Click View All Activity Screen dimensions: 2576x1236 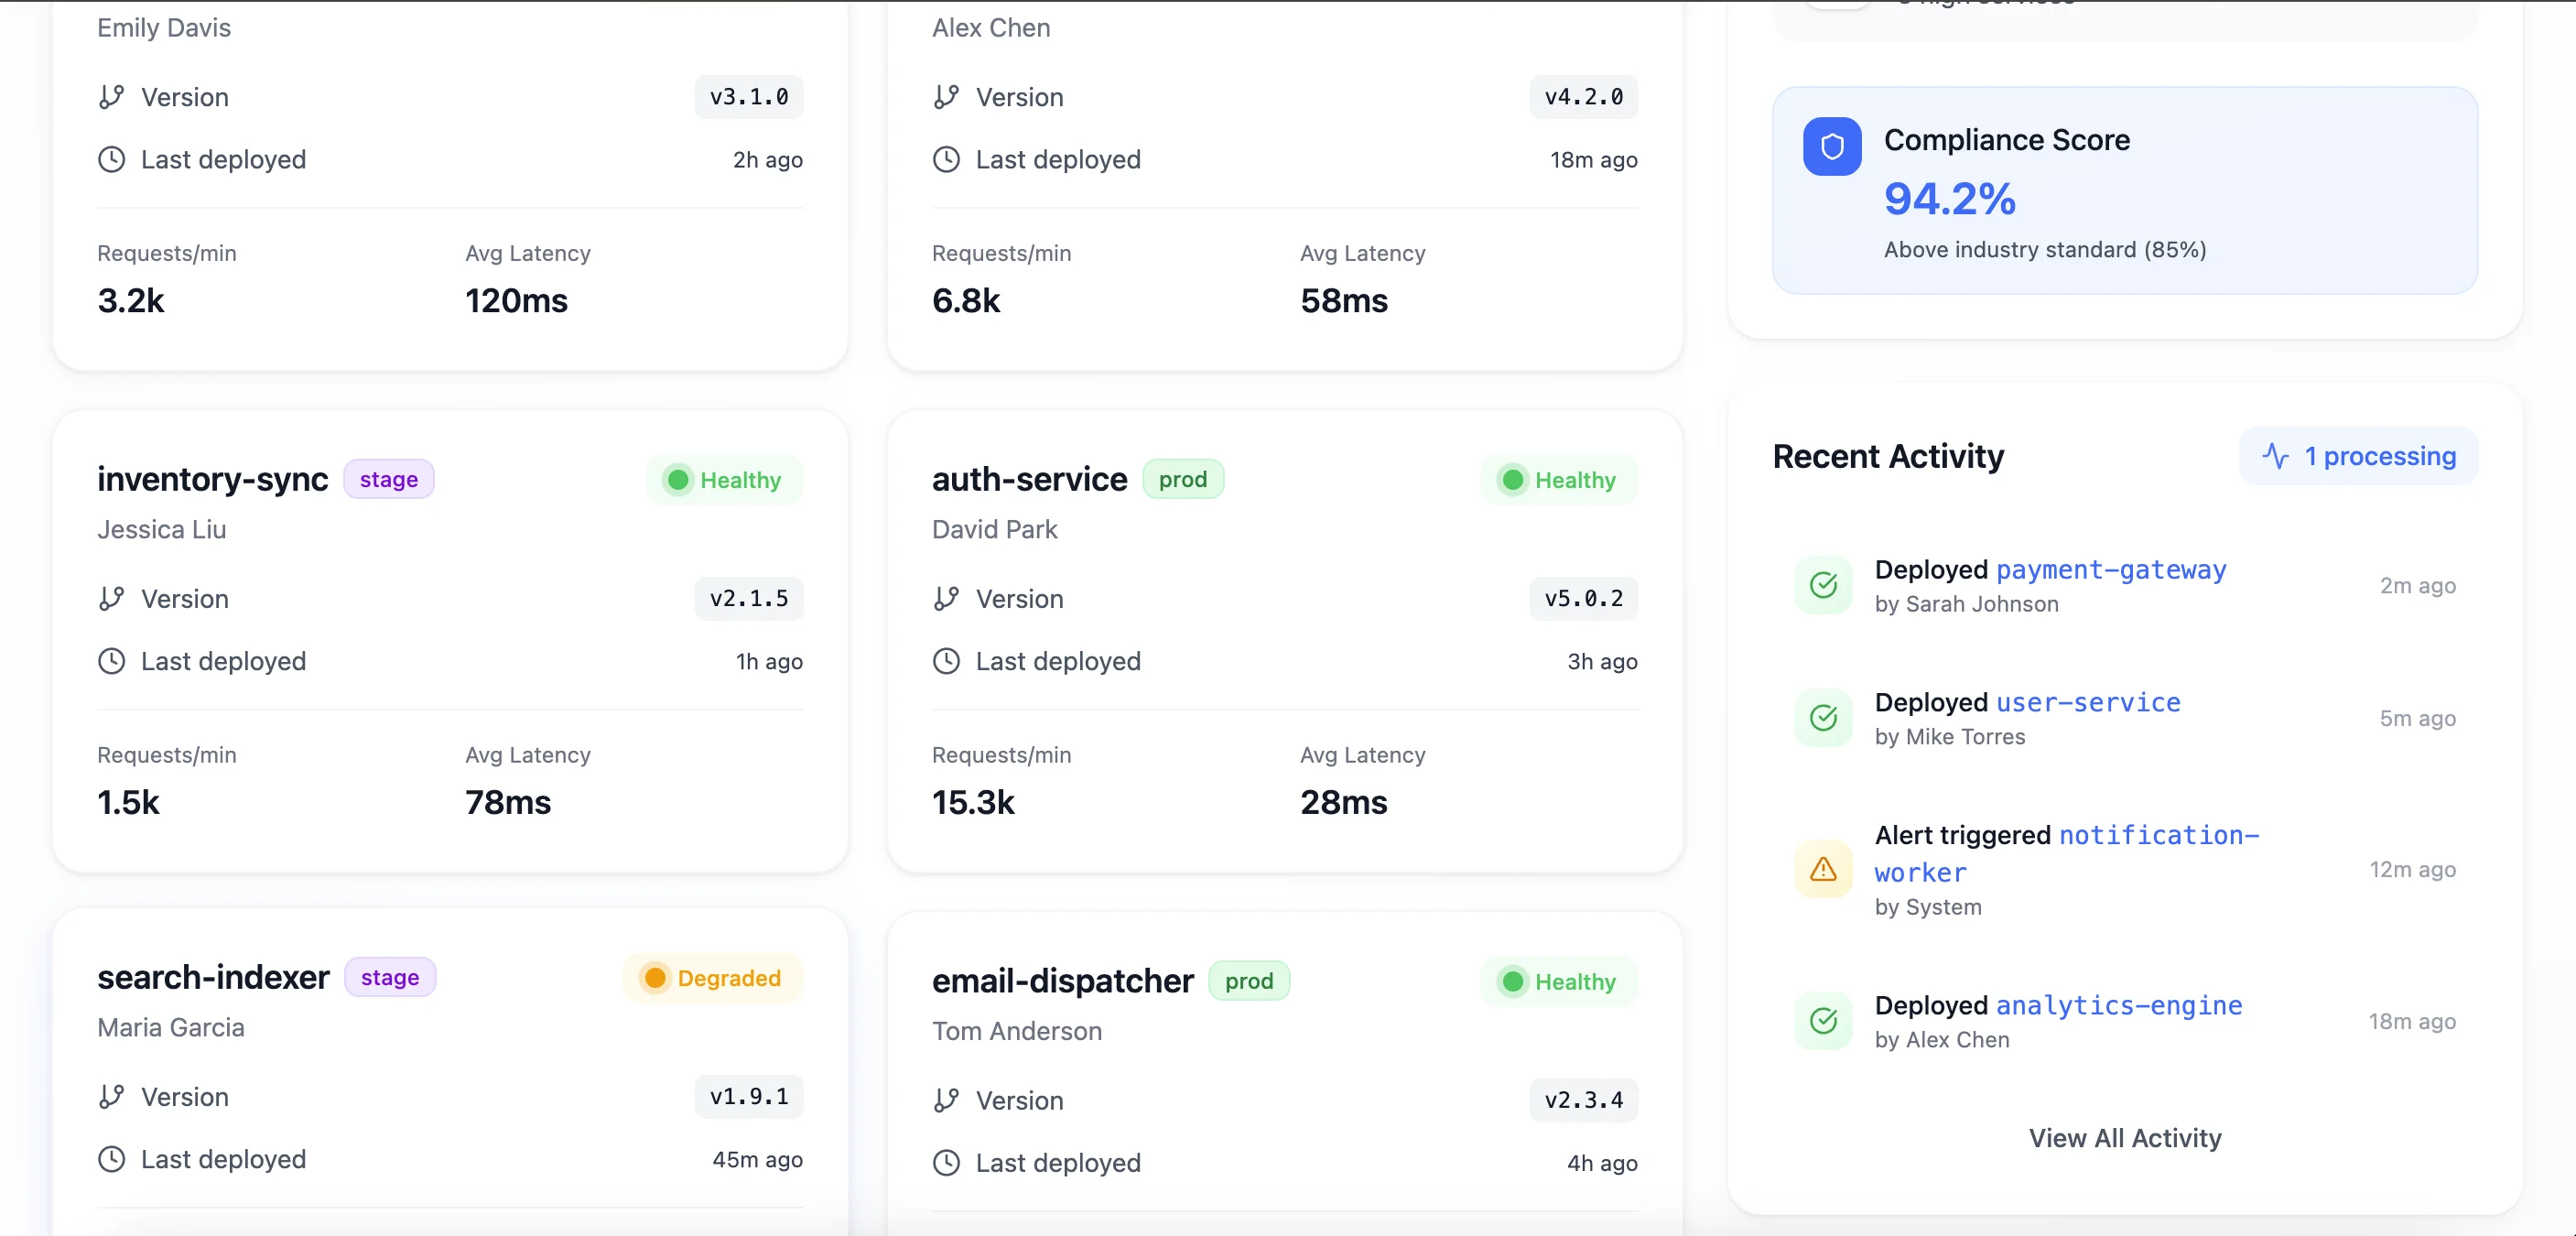2125,1138
